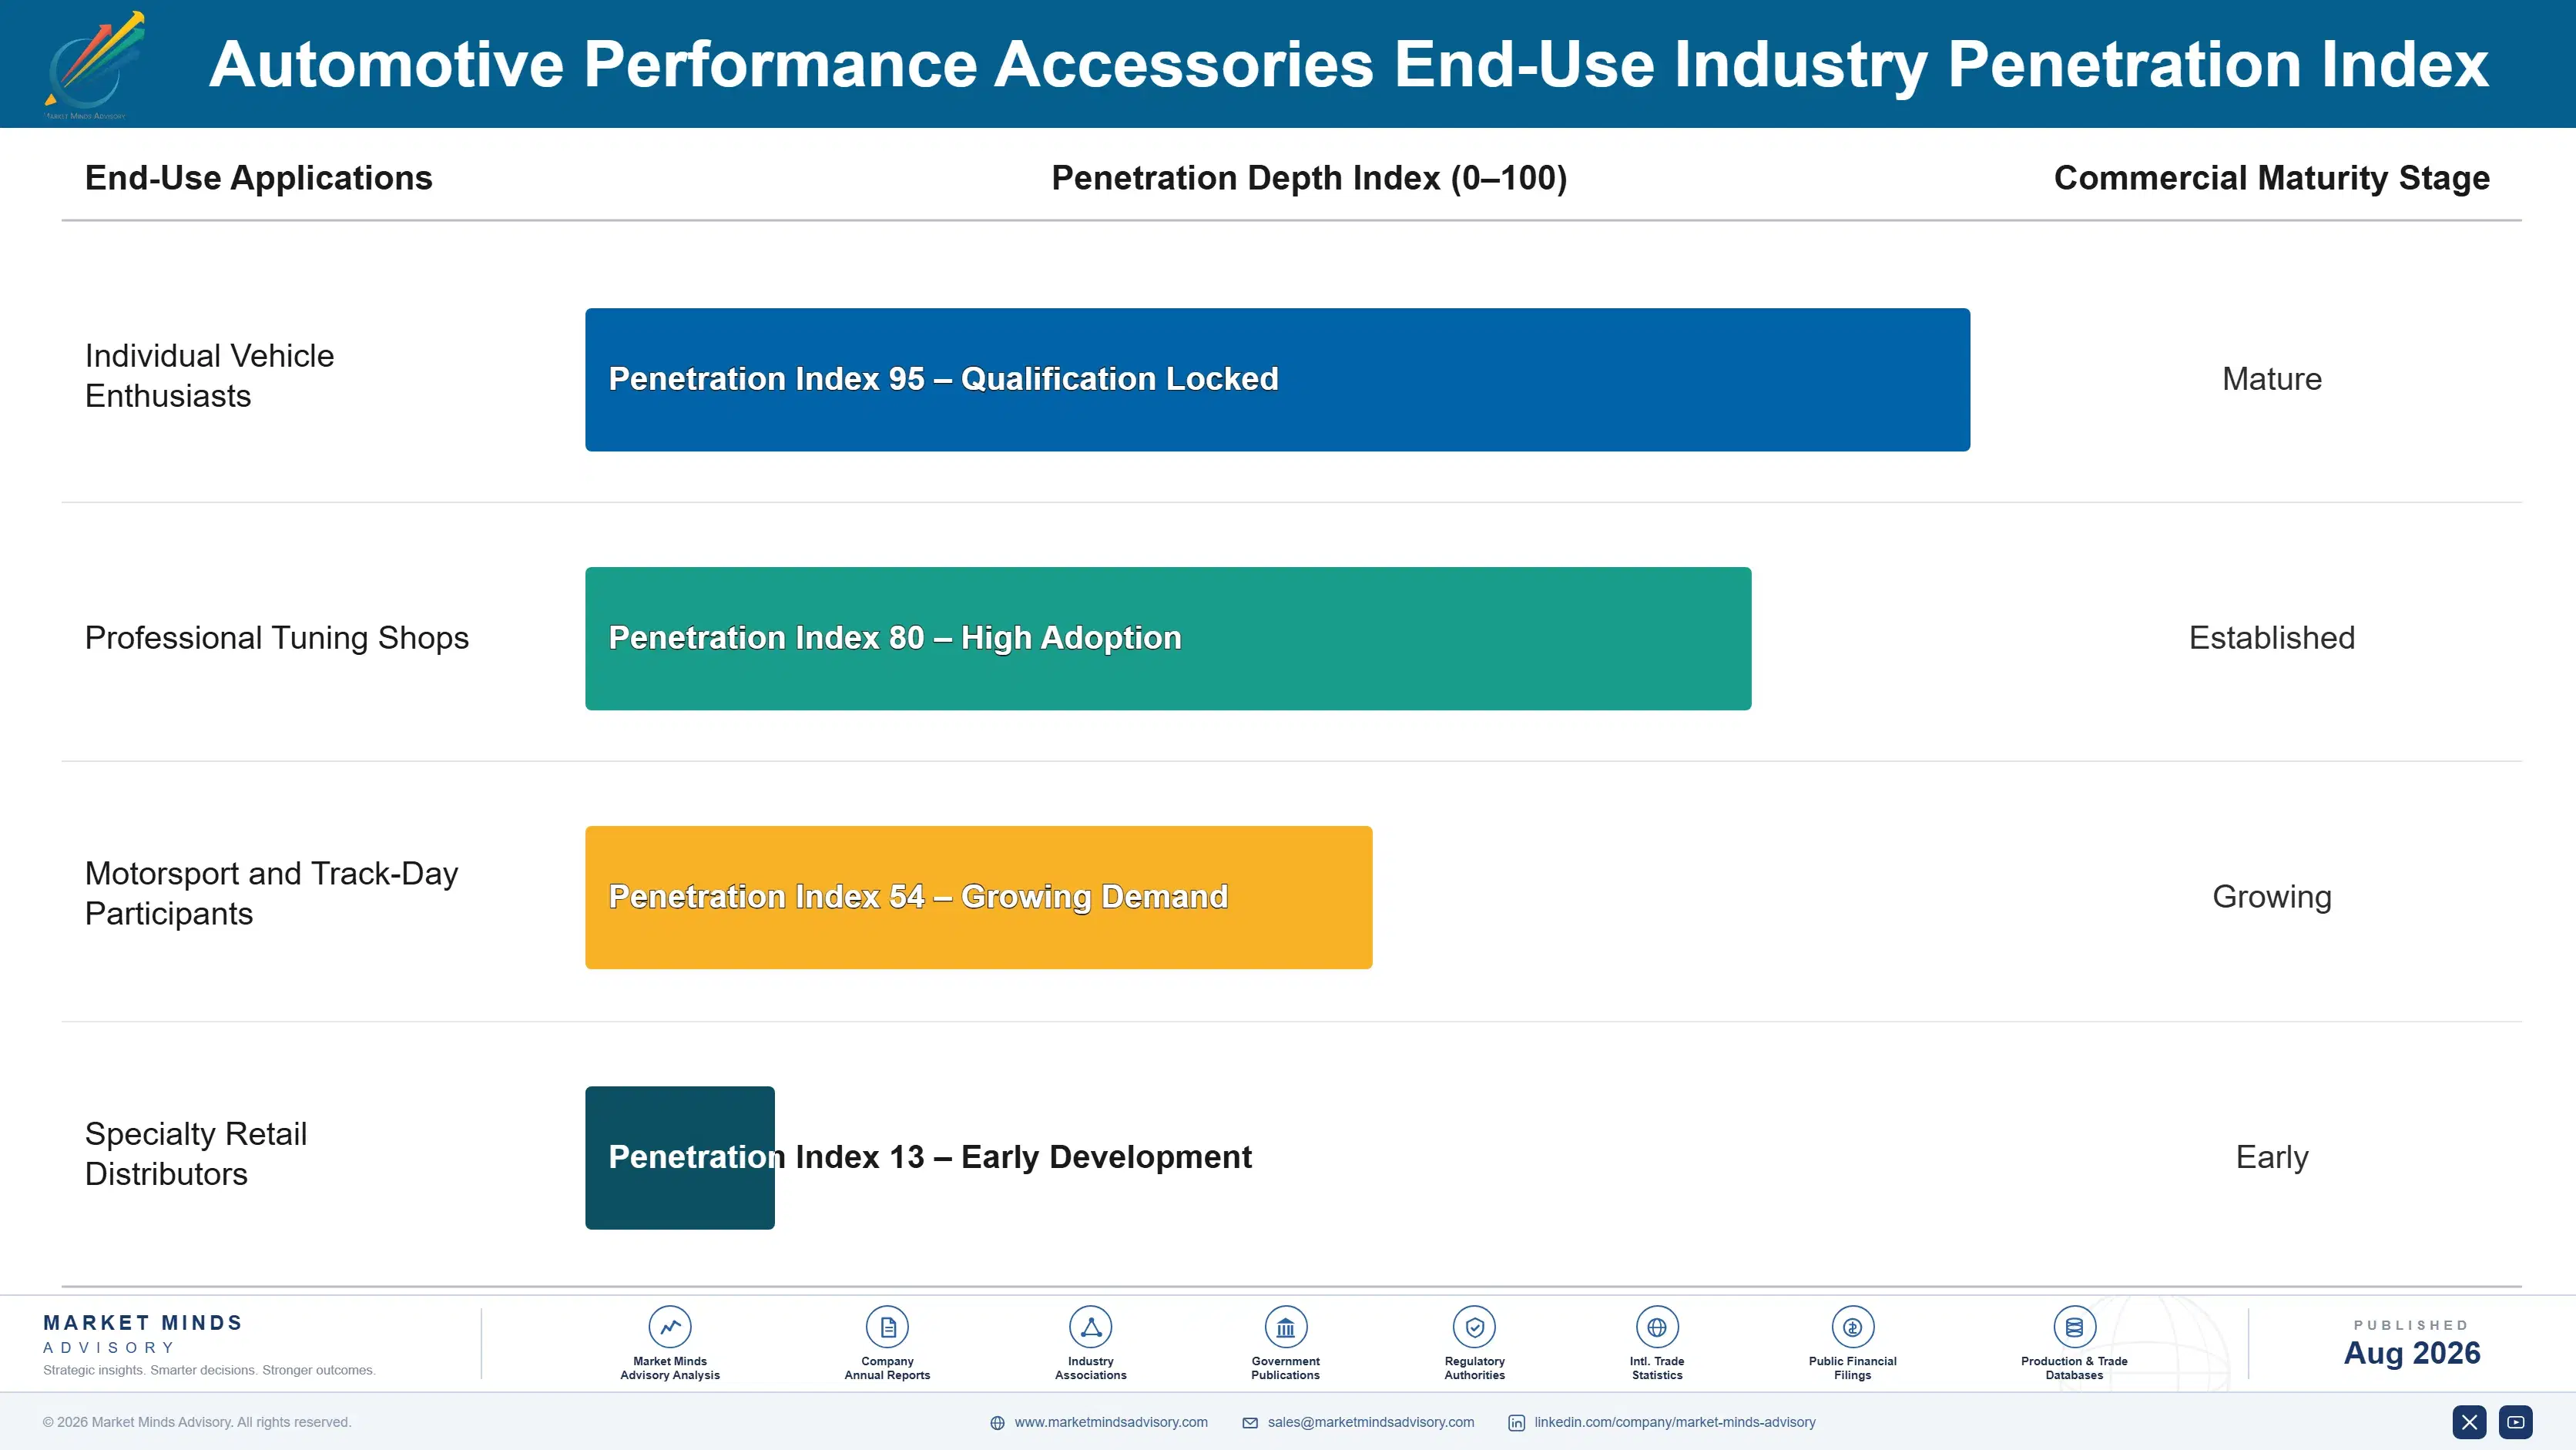Click the Commercial Maturity Stage header
The width and height of the screenshot is (2576, 1450).
tap(2271, 178)
